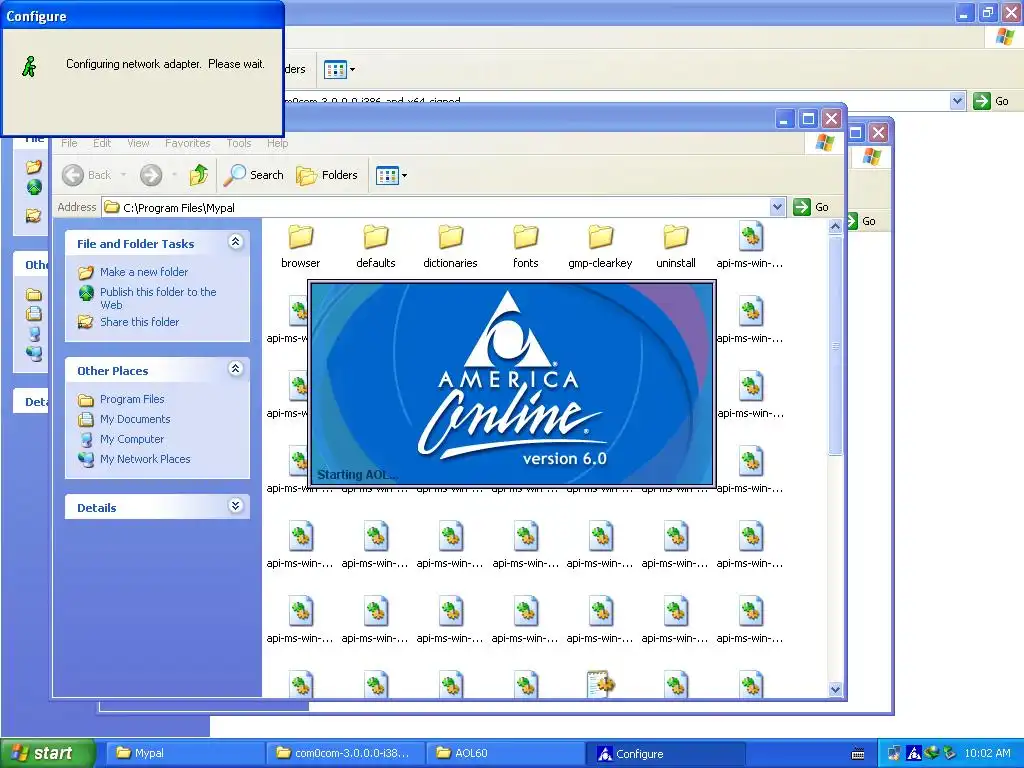The height and width of the screenshot is (768, 1024).
Task: Collapse File and Folder Tasks panel
Action: point(236,242)
